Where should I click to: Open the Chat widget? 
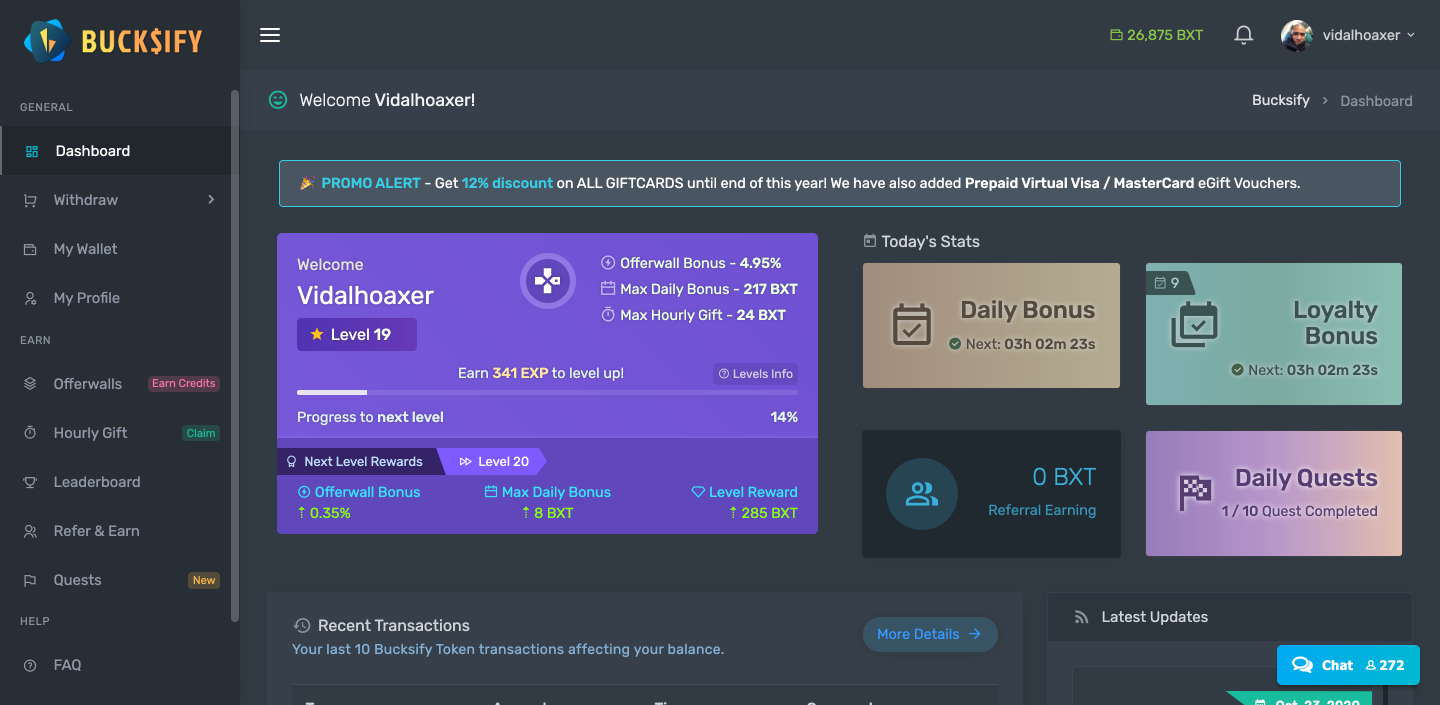point(1348,665)
